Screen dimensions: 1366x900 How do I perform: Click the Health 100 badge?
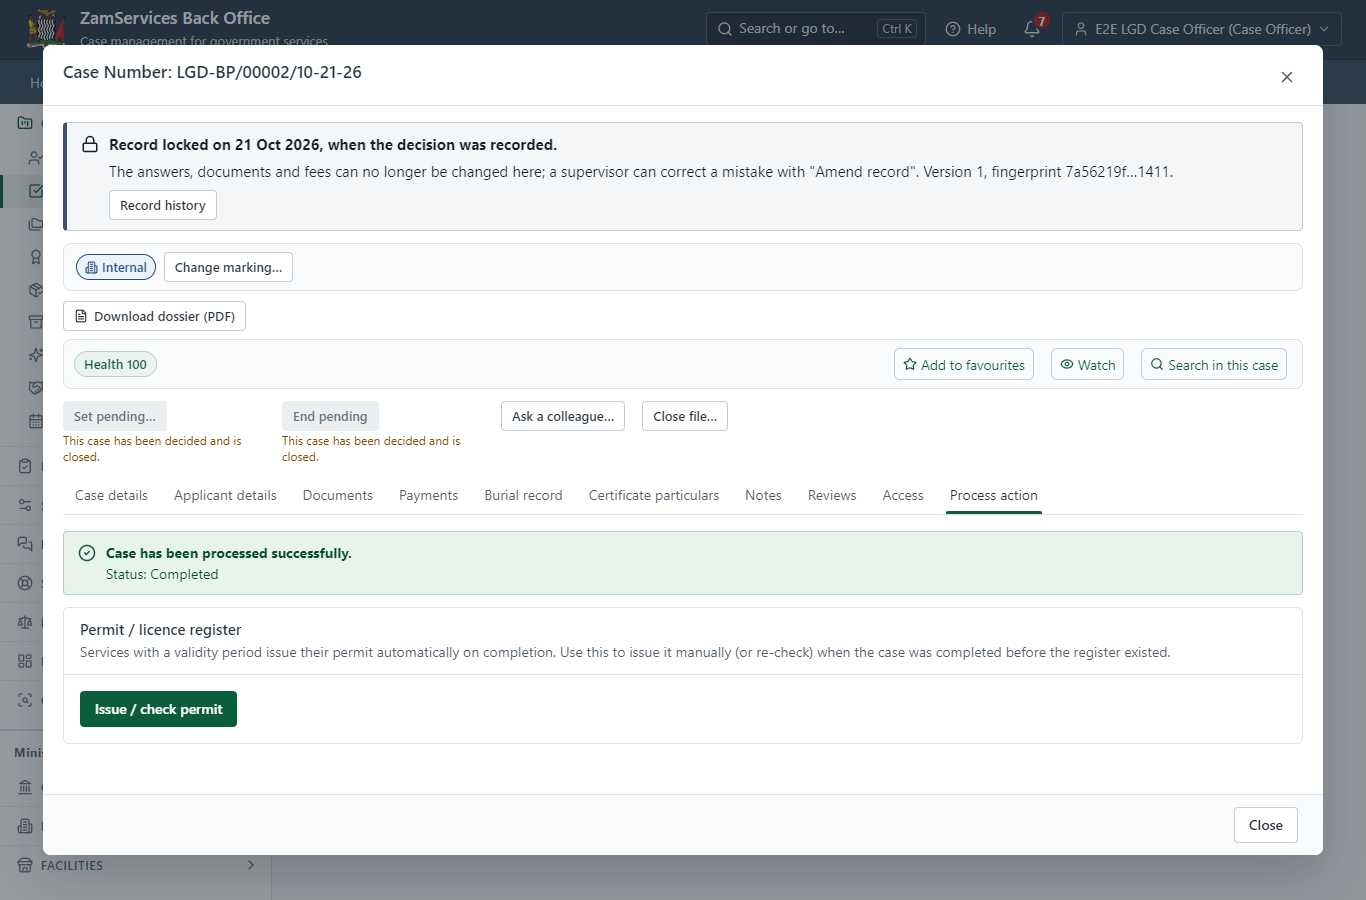click(115, 365)
